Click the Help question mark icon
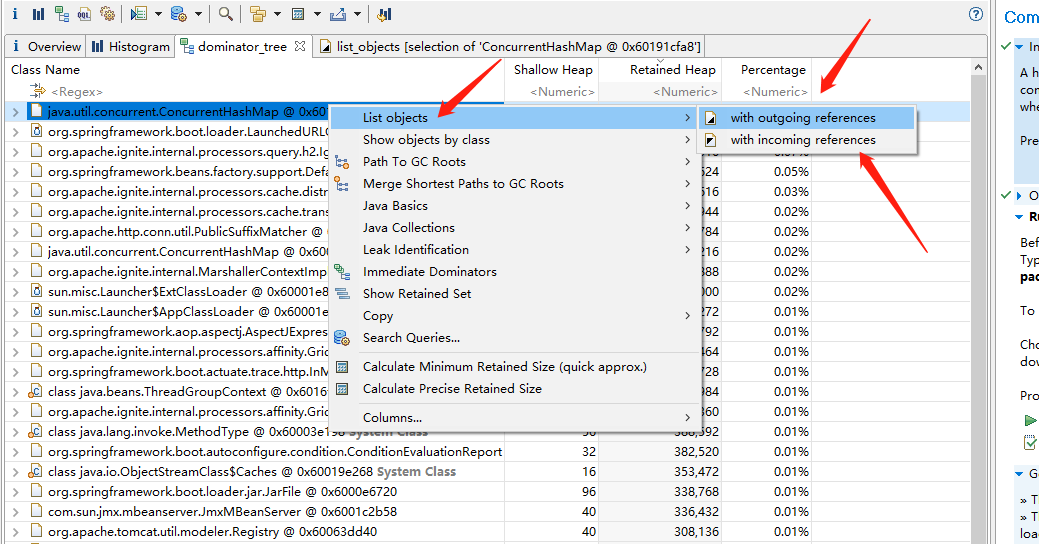Image resolution: width=1039 pixels, height=544 pixels. tap(976, 14)
